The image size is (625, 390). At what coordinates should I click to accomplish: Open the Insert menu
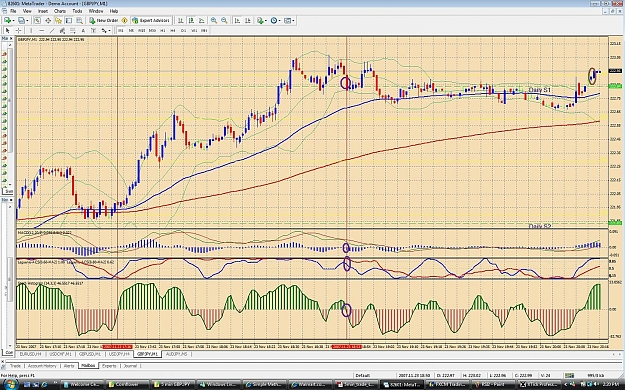pyautogui.click(x=43, y=11)
